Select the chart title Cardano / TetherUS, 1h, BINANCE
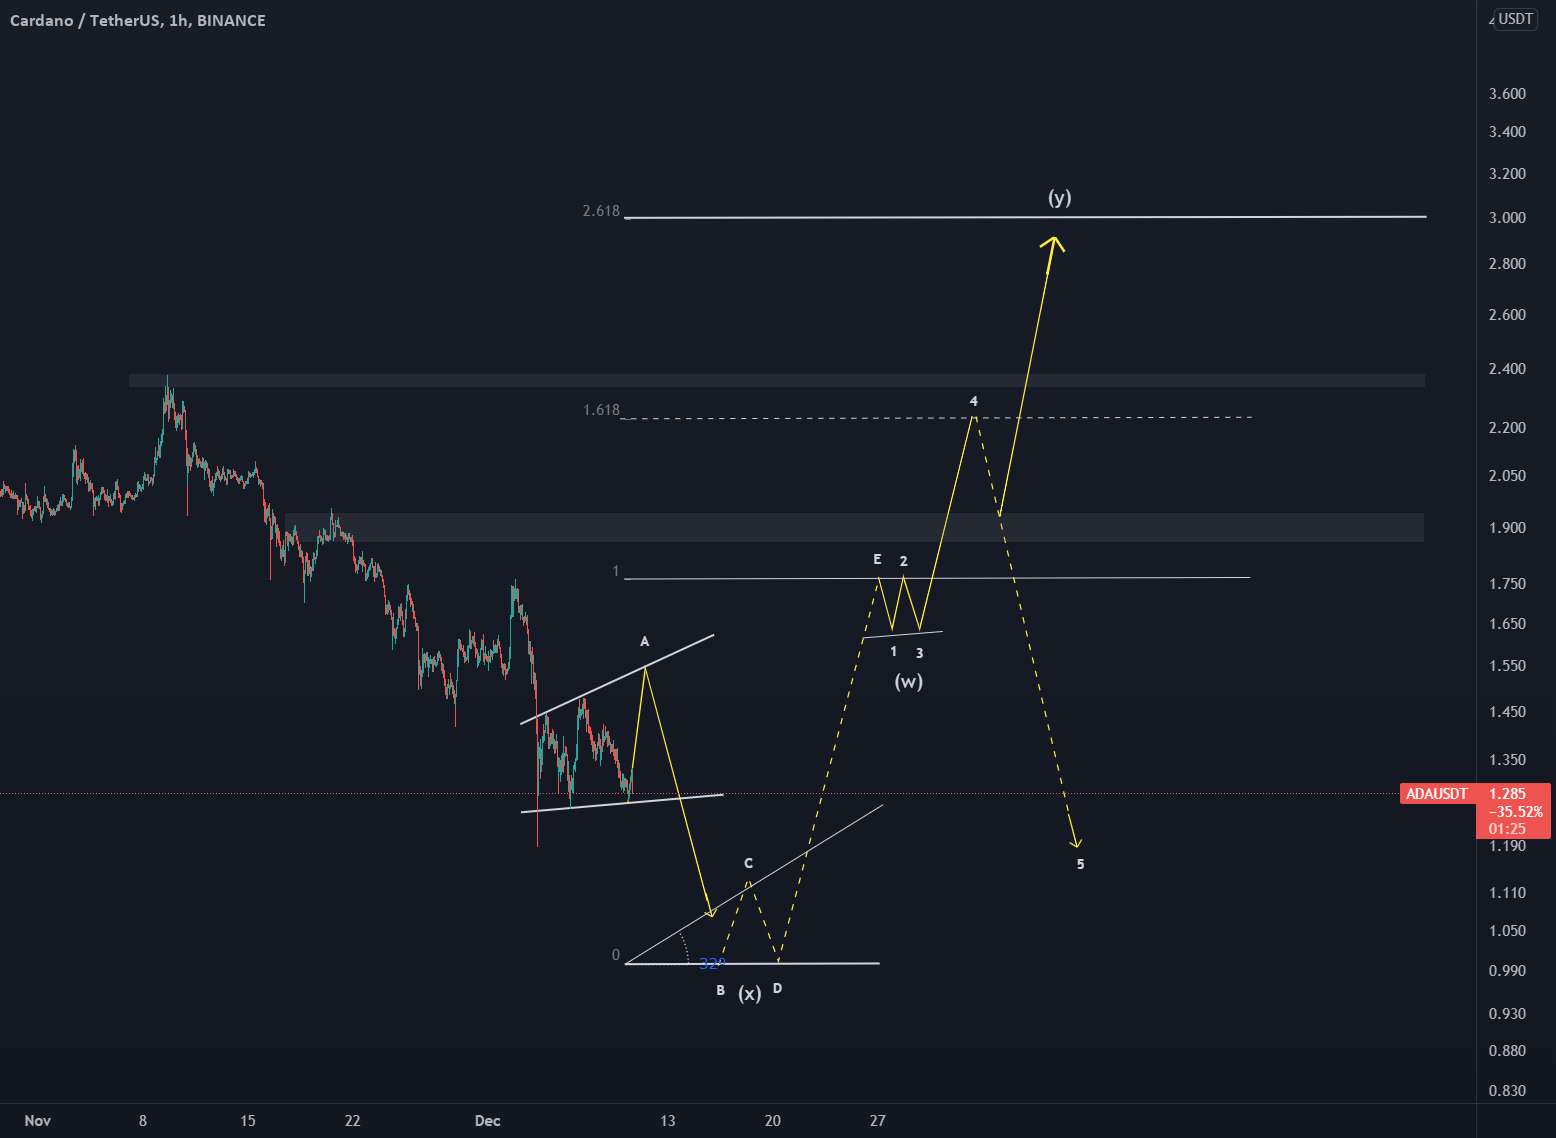The image size is (1556, 1138). click(137, 20)
